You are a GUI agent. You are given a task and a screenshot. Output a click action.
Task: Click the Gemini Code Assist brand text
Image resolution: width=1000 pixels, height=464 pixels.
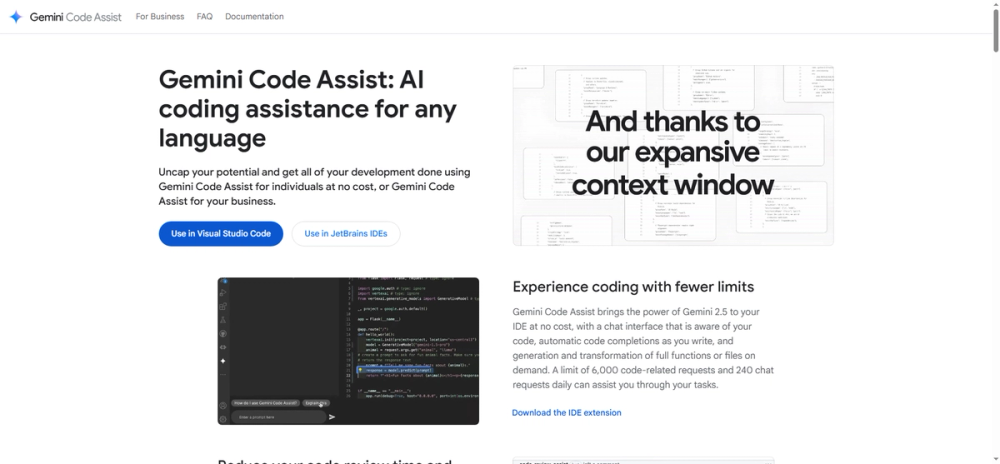(x=75, y=17)
